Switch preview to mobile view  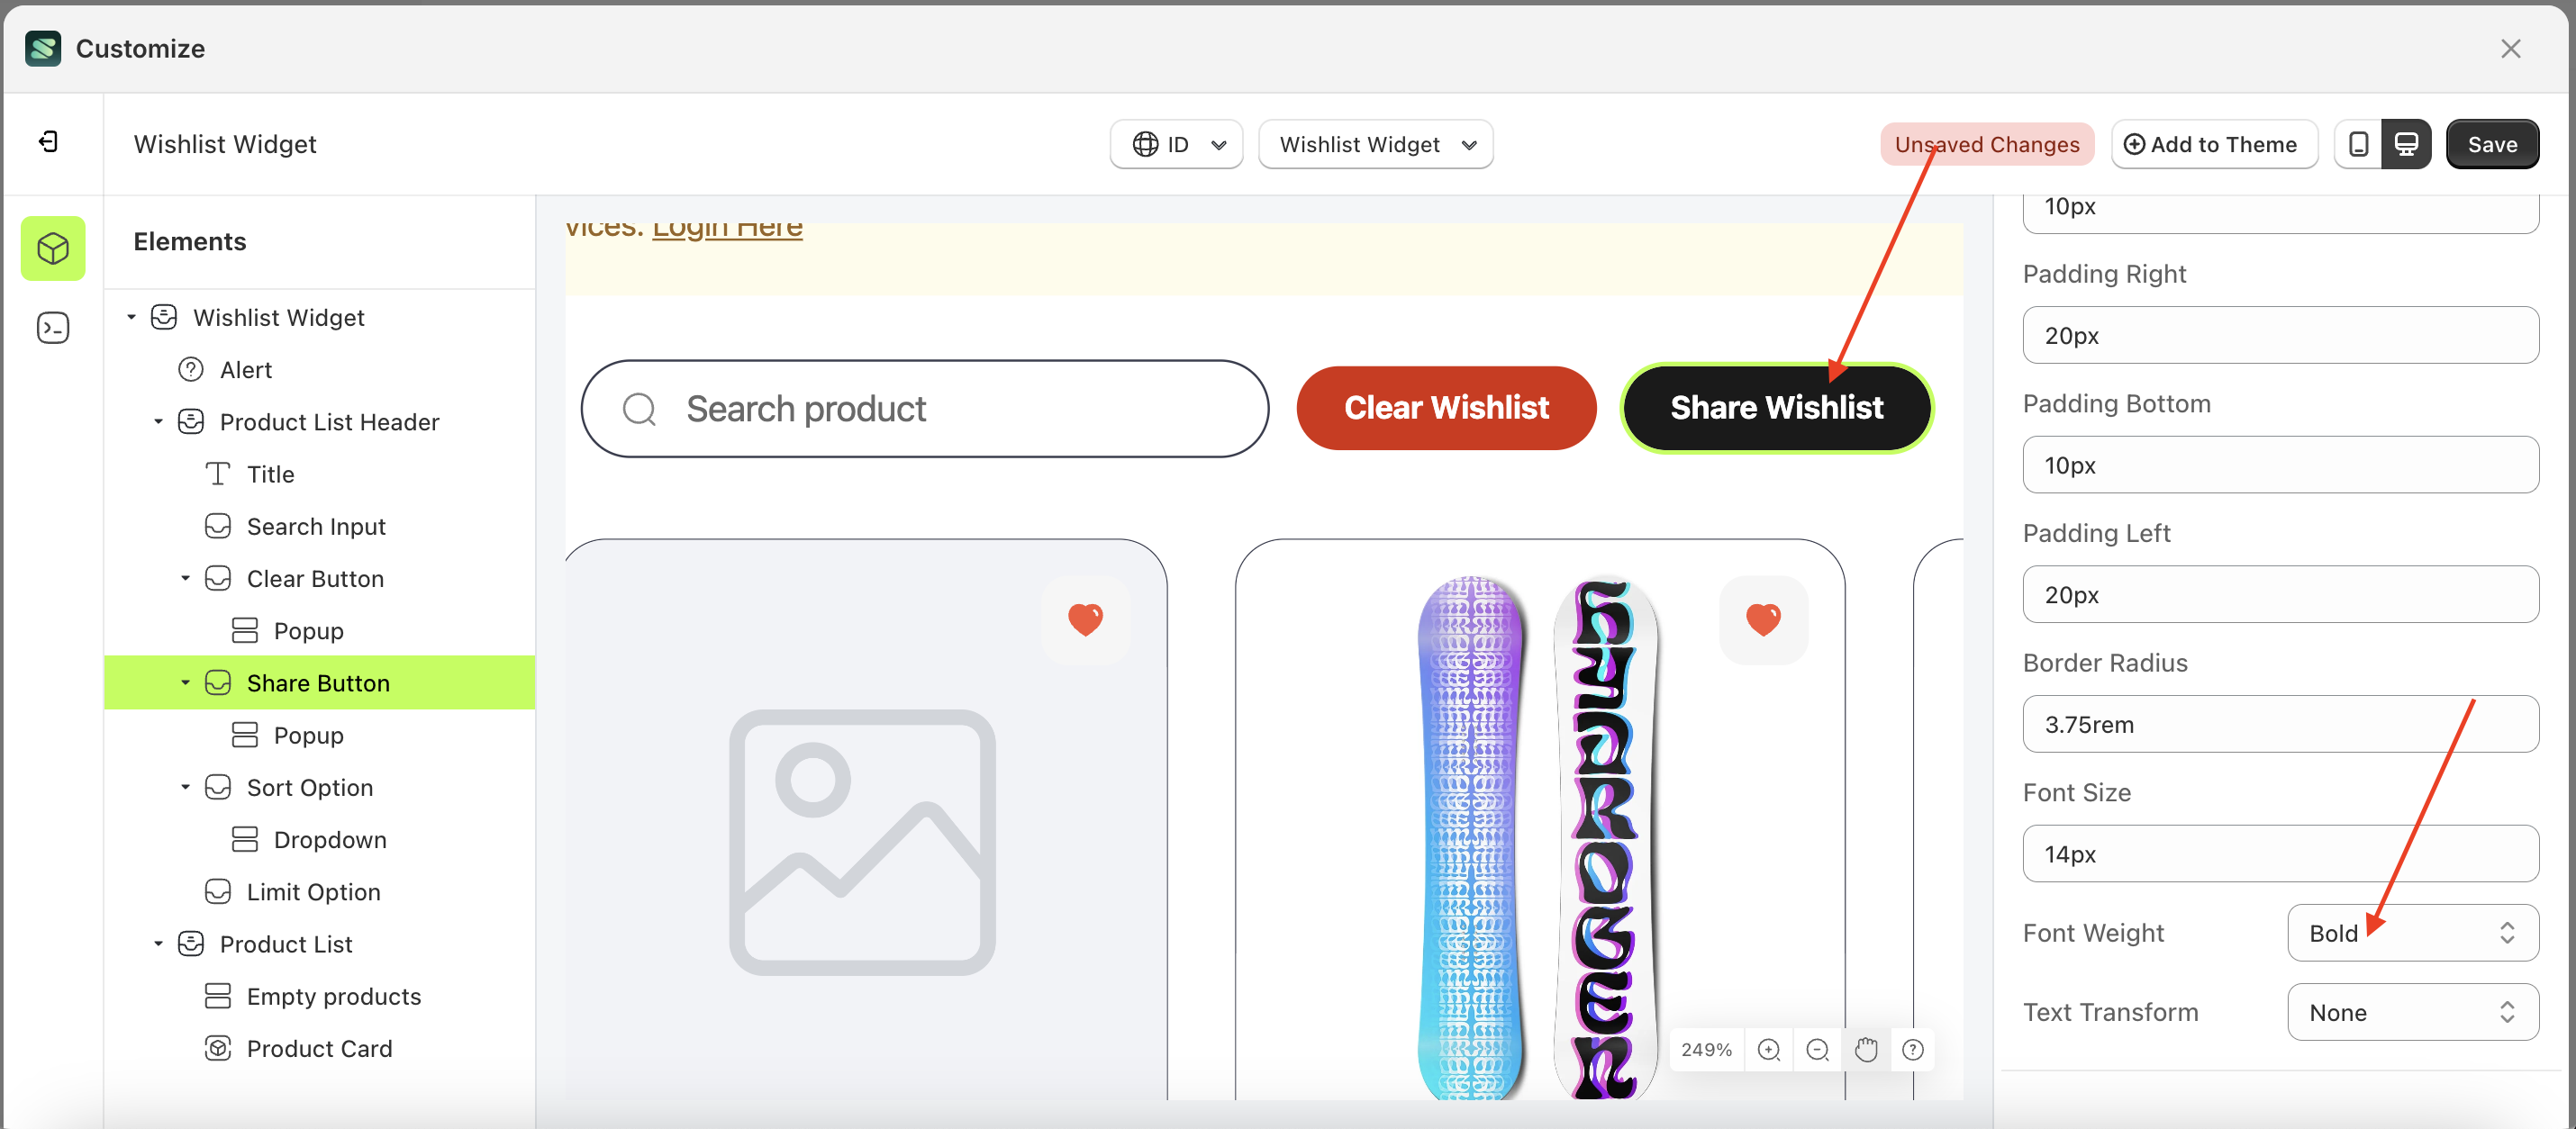(2358, 143)
